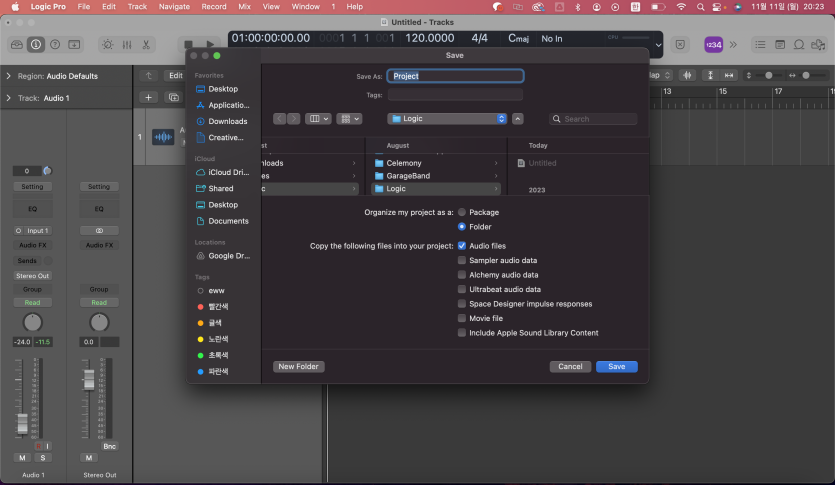Check the Sampler audio data option

pos(462,260)
